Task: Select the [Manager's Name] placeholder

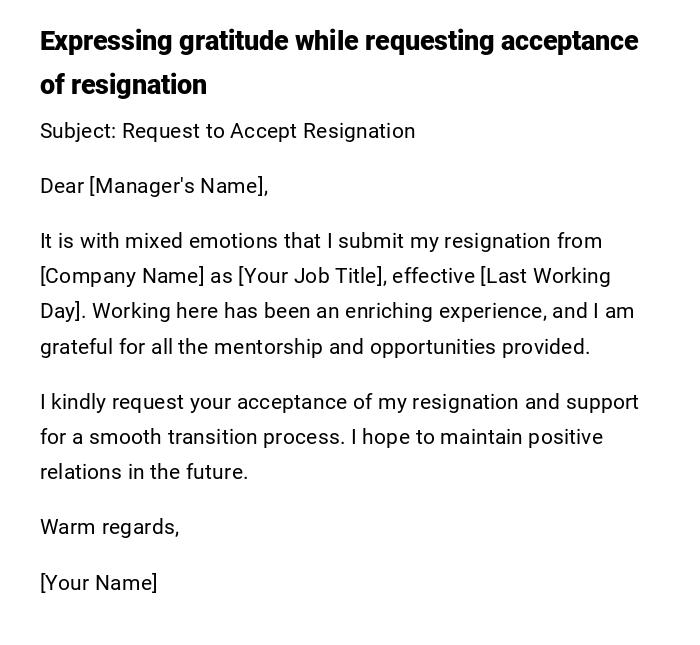Action: tap(178, 186)
